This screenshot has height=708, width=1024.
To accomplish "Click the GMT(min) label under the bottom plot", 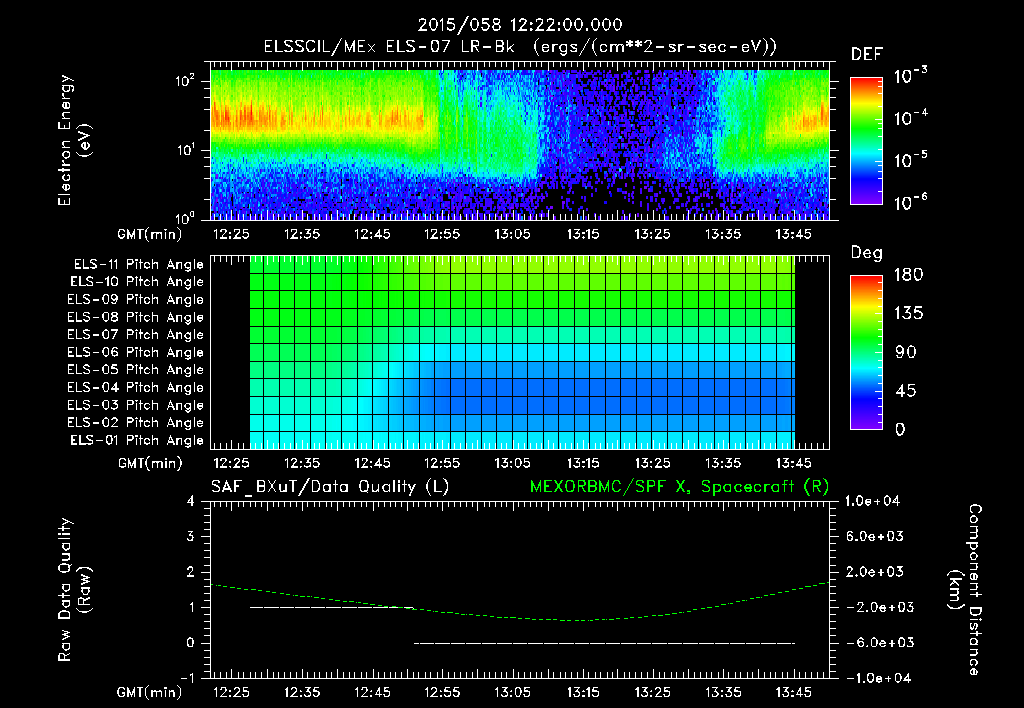I will [150, 692].
